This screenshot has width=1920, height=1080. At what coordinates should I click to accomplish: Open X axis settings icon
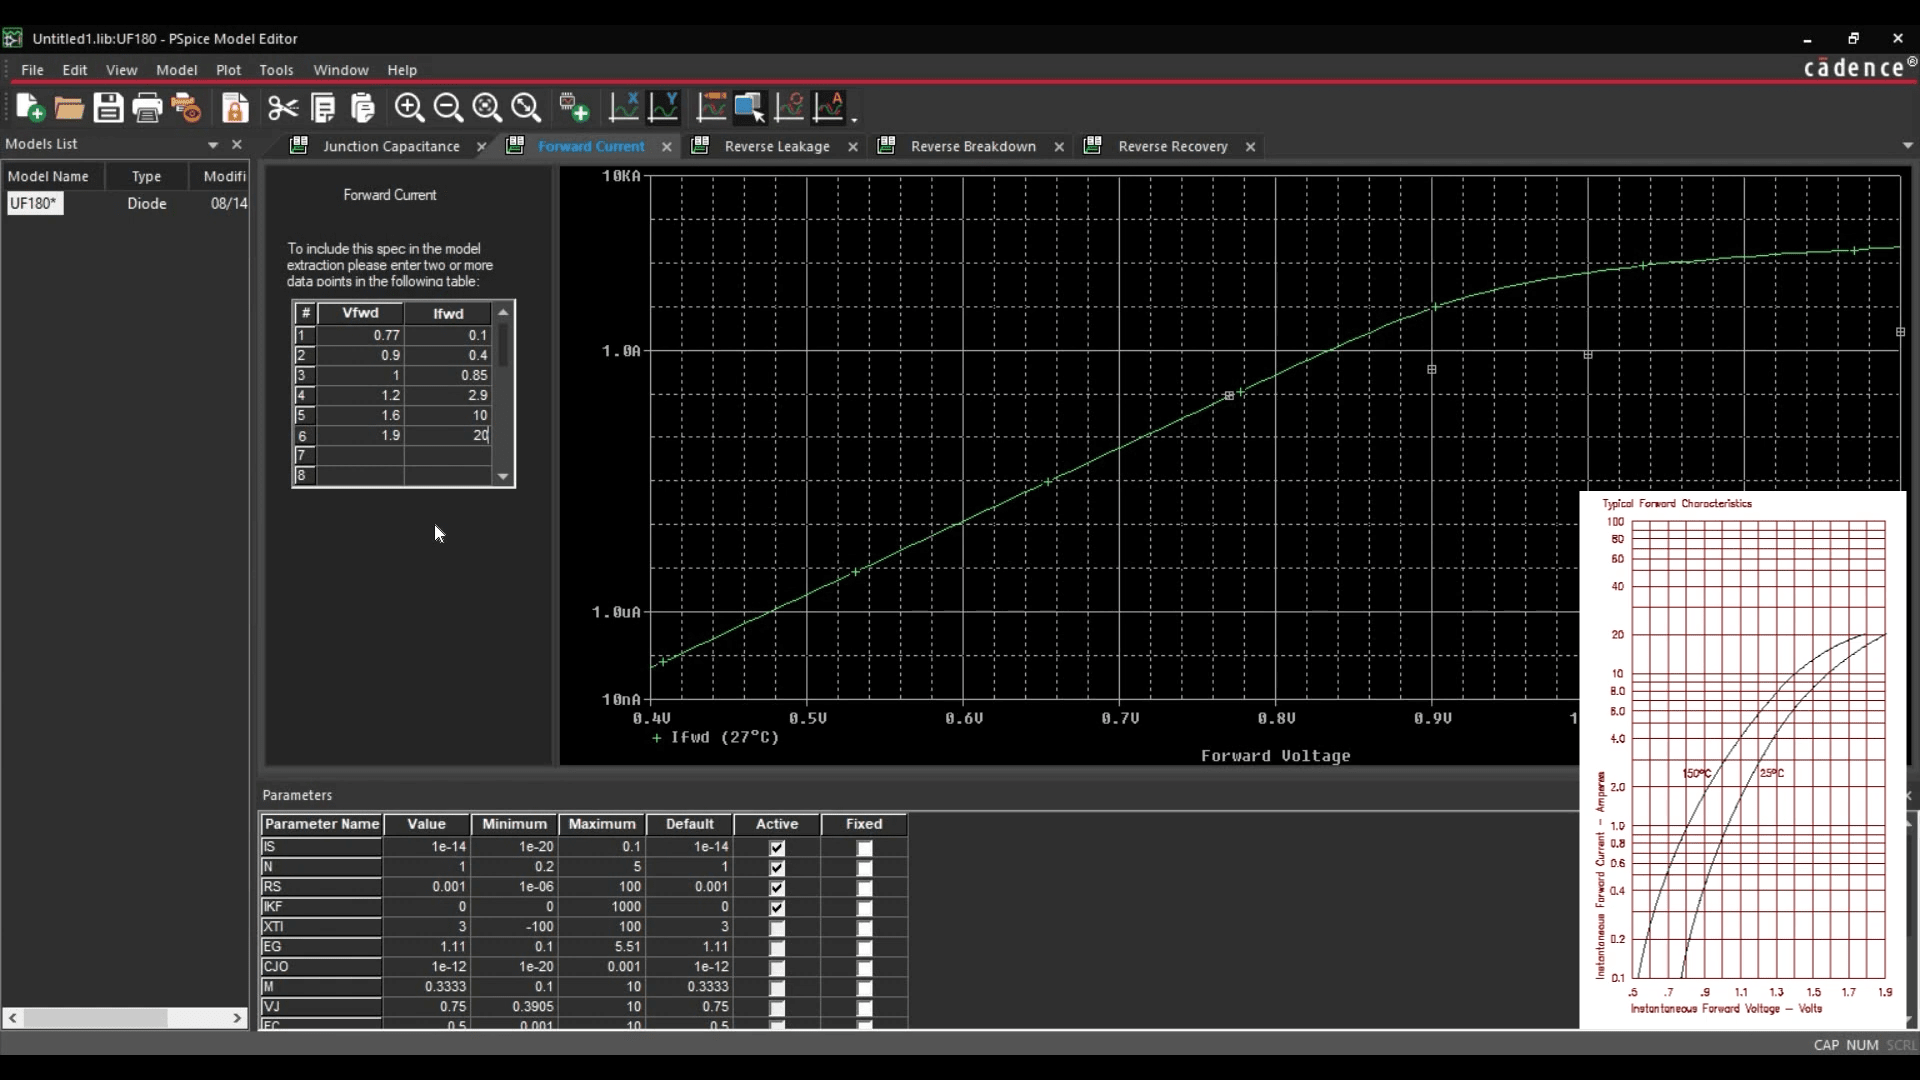tap(624, 107)
